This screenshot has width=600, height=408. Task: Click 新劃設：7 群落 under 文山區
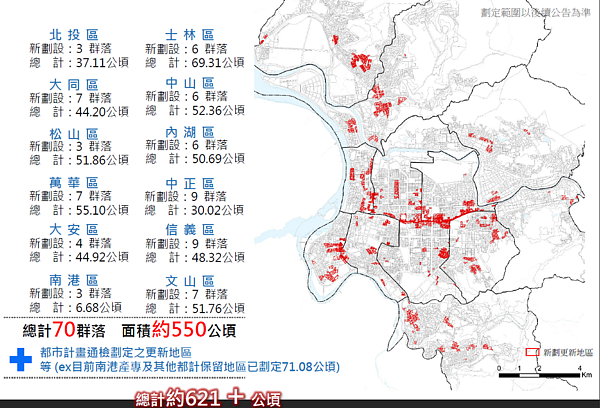pos(186,294)
